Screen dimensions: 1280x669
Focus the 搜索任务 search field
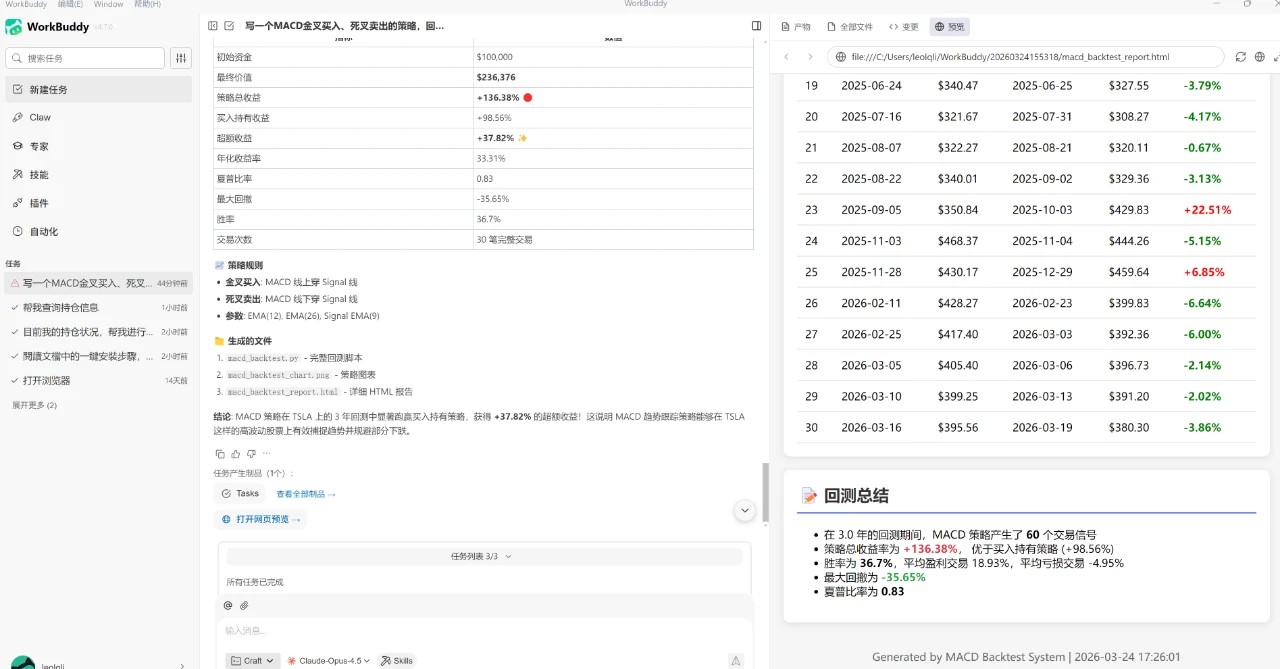pos(85,58)
